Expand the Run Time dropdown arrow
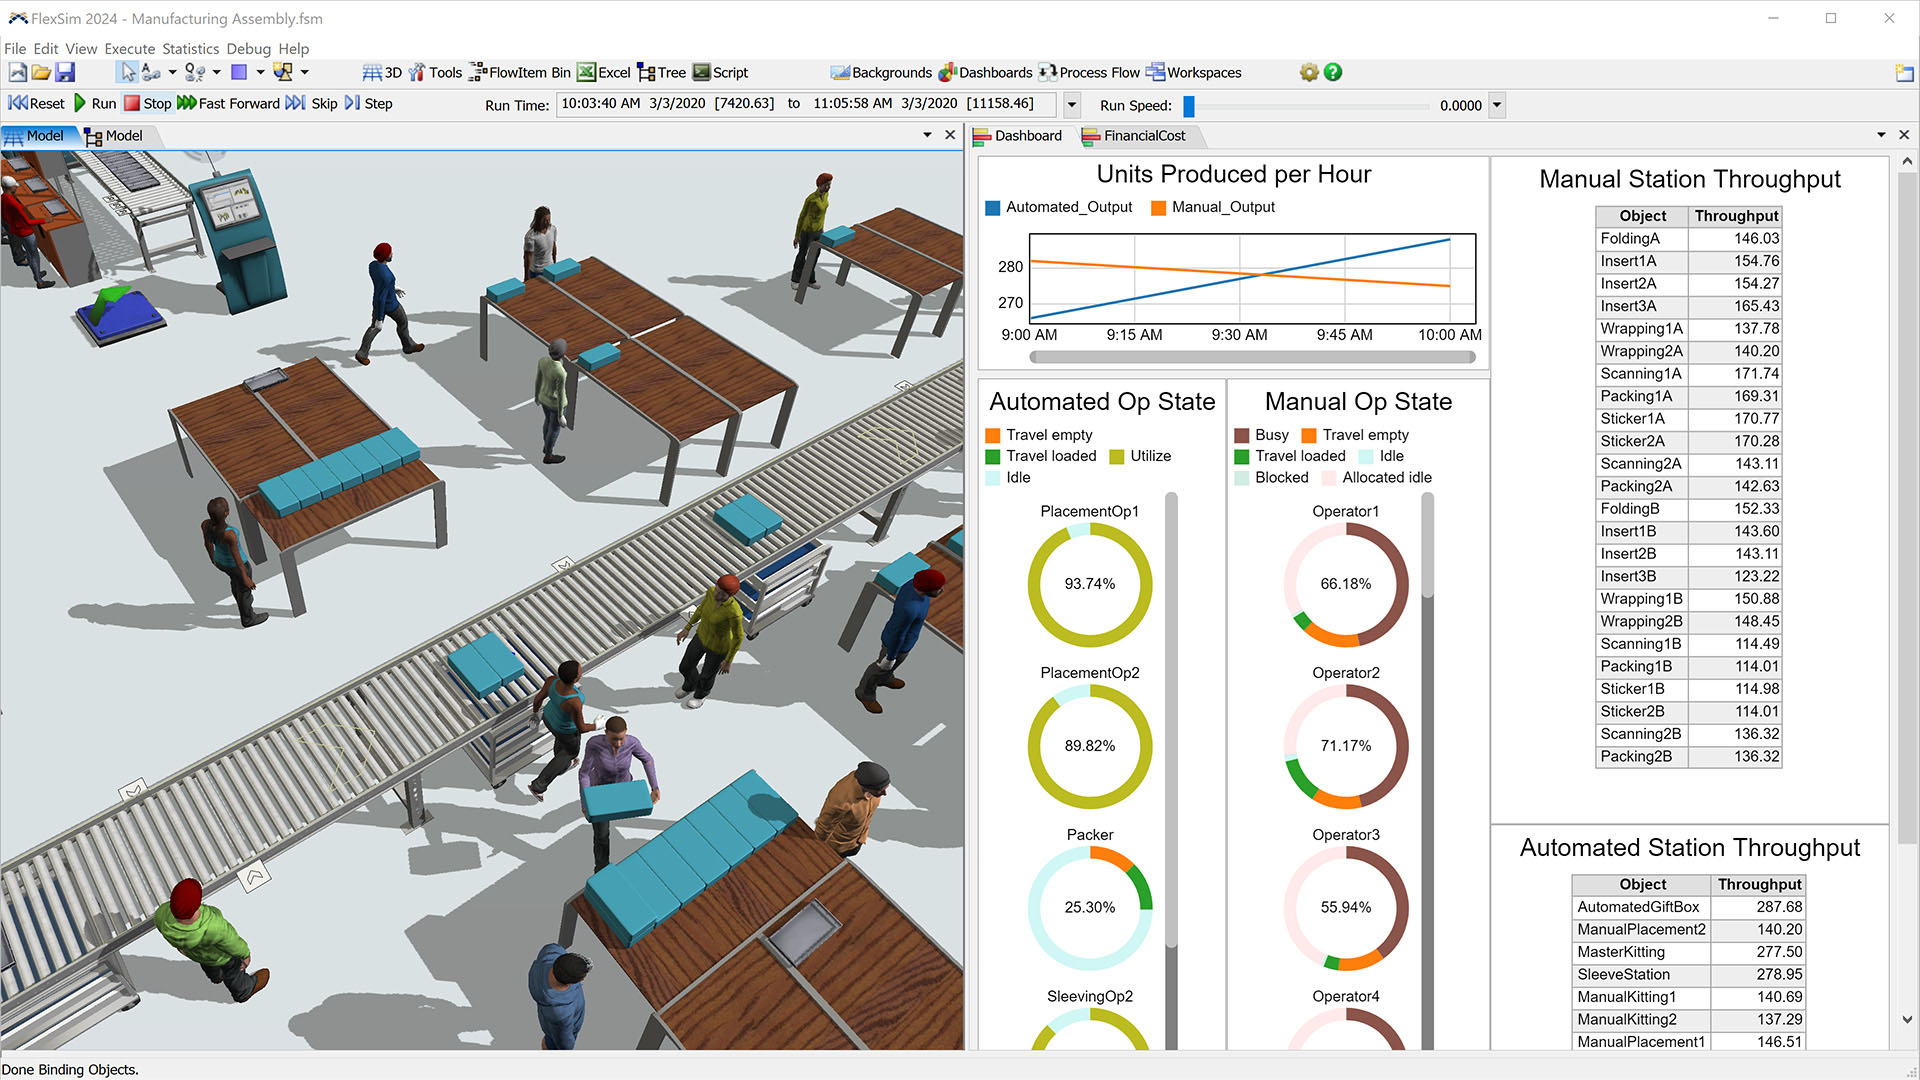The image size is (1920, 1080). (x=1072, y=105)
